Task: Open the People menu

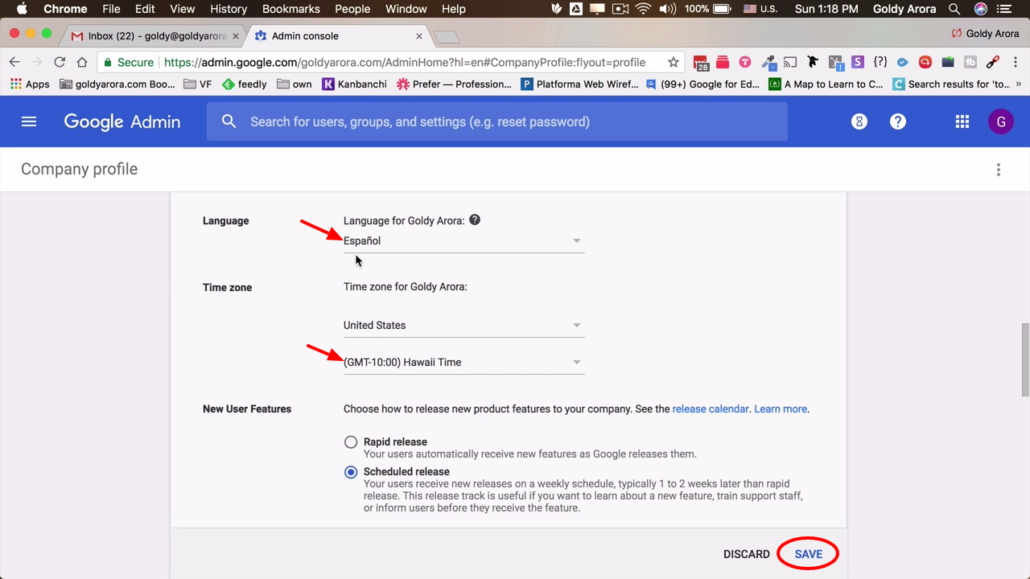Action: [x=352, y=9]
